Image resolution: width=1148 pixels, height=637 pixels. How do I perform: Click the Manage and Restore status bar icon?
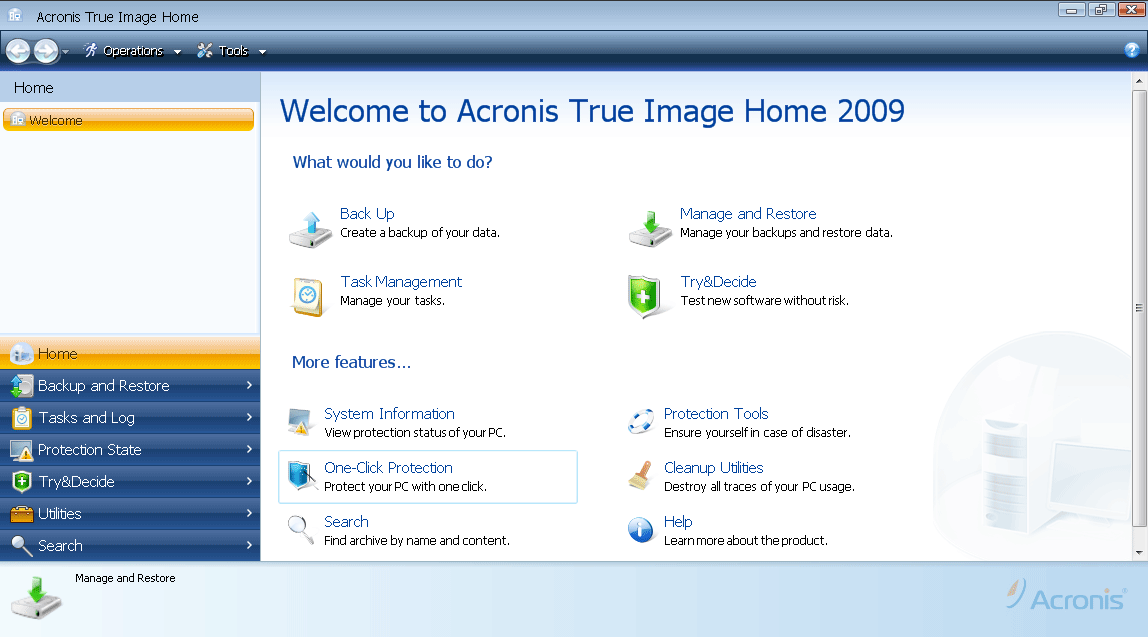click(37, 597)
